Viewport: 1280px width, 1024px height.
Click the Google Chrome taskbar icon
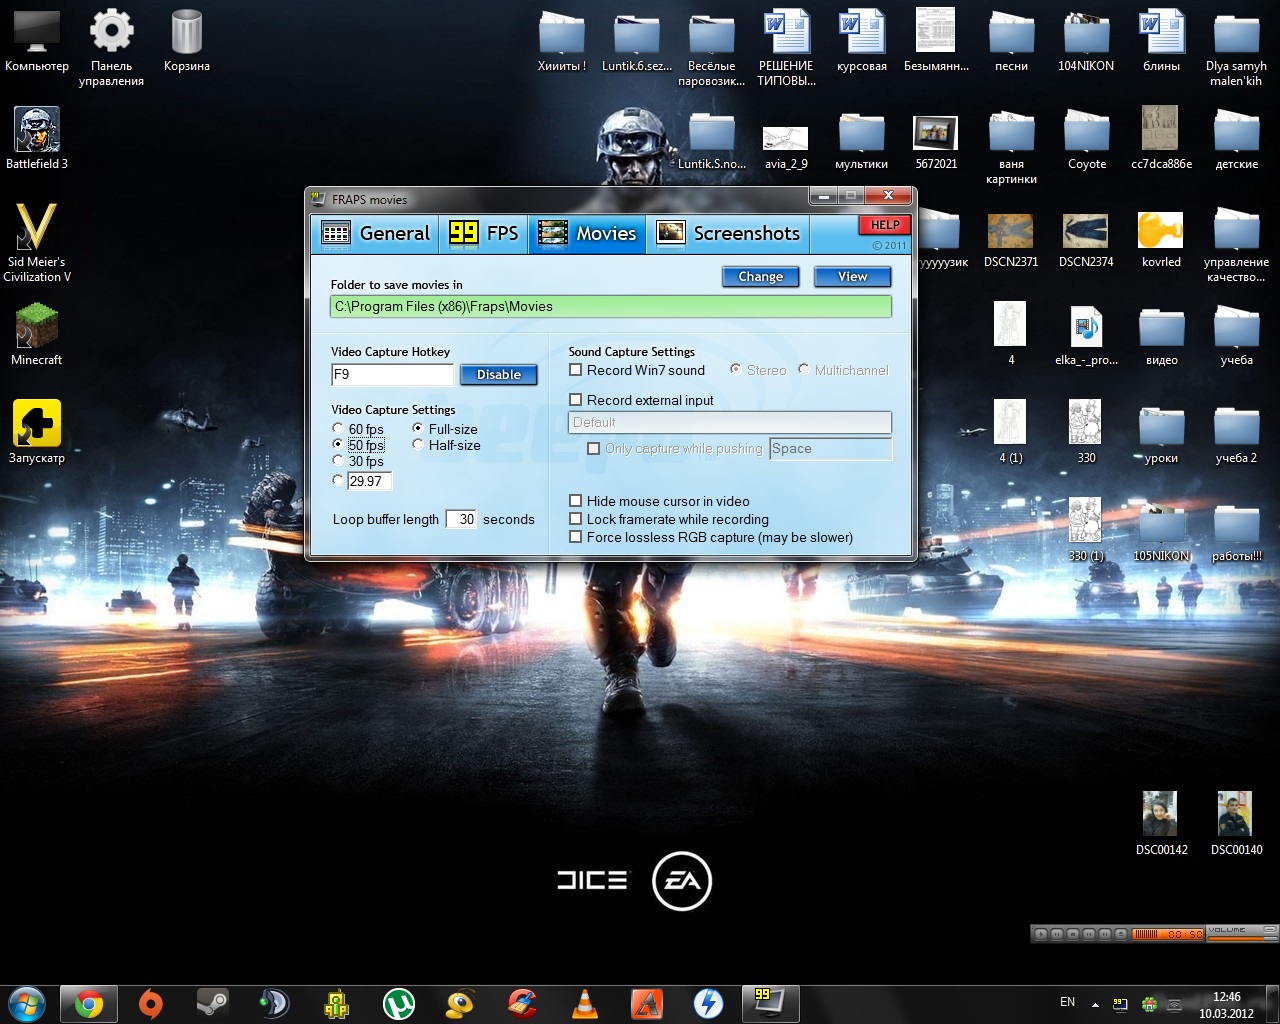[89, 1003]
